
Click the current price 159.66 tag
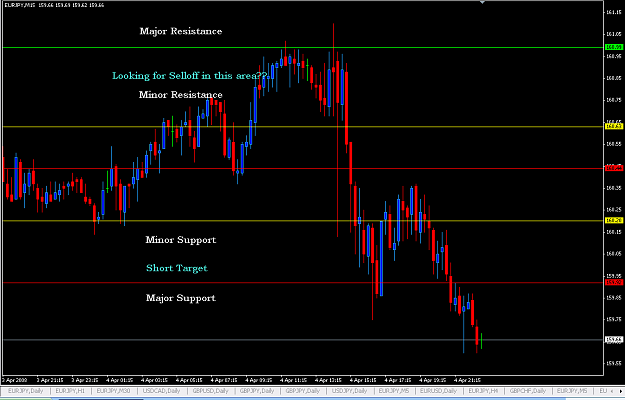click(614, 340)
